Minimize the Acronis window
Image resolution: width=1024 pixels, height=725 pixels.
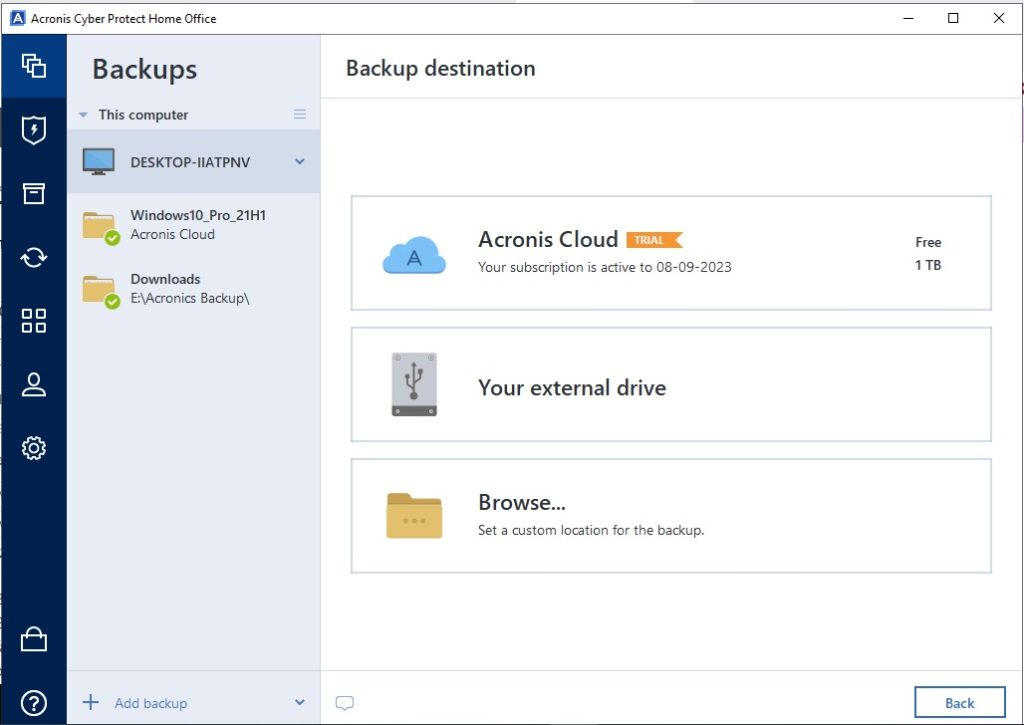pyautogui.click(x=908, y=18)
